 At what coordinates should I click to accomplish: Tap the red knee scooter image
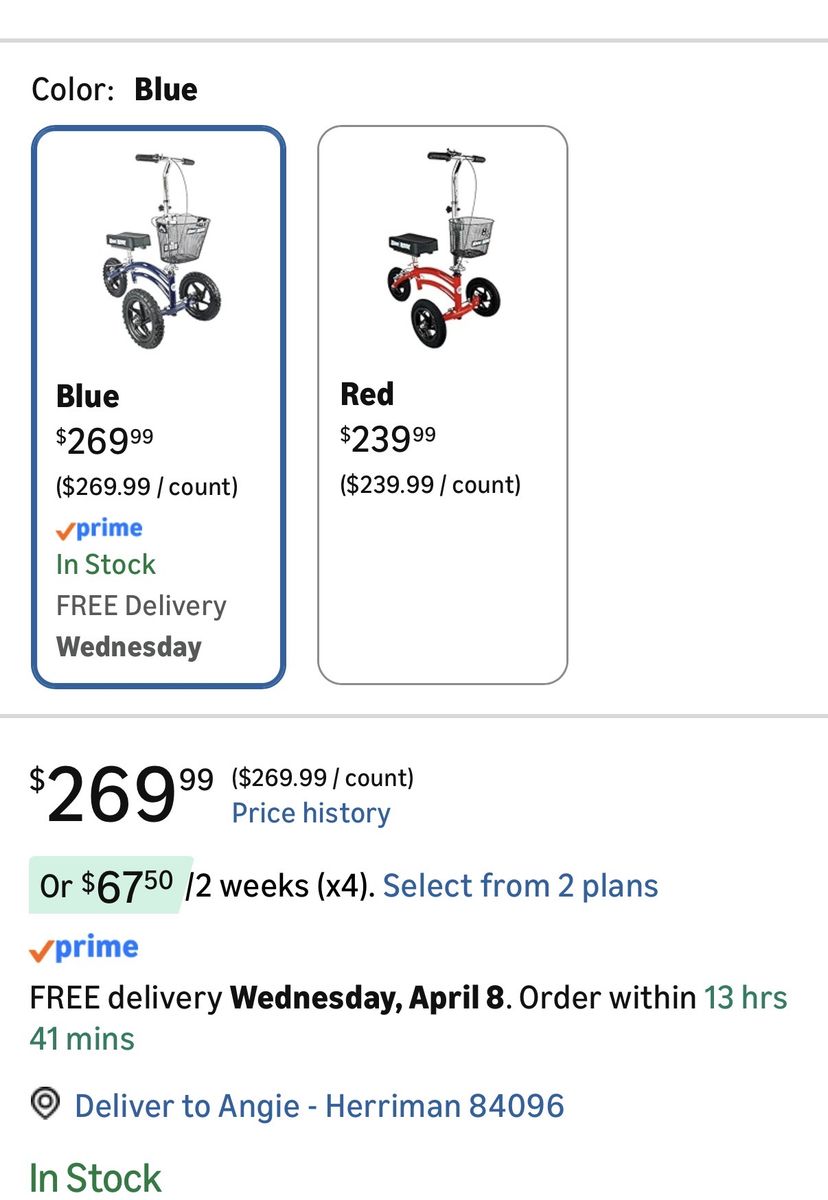coord(443,250)
